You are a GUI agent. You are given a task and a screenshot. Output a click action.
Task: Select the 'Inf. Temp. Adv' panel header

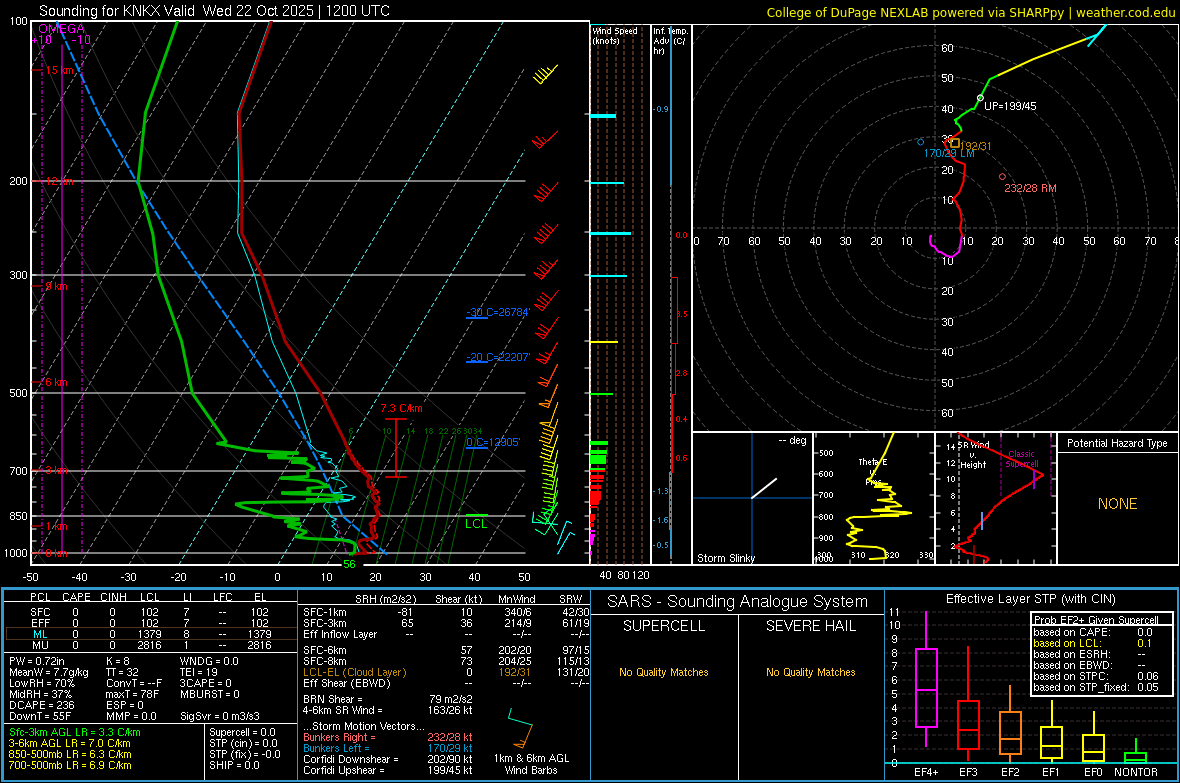[669, 41]
